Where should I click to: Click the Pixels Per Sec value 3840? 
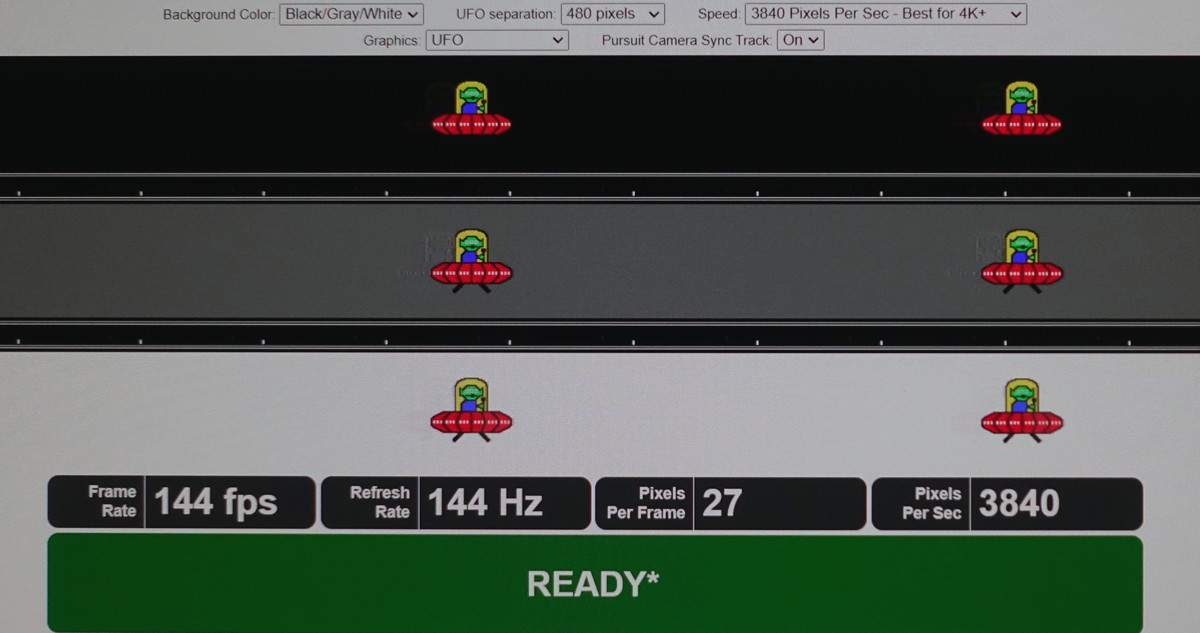click(1019, 503)
